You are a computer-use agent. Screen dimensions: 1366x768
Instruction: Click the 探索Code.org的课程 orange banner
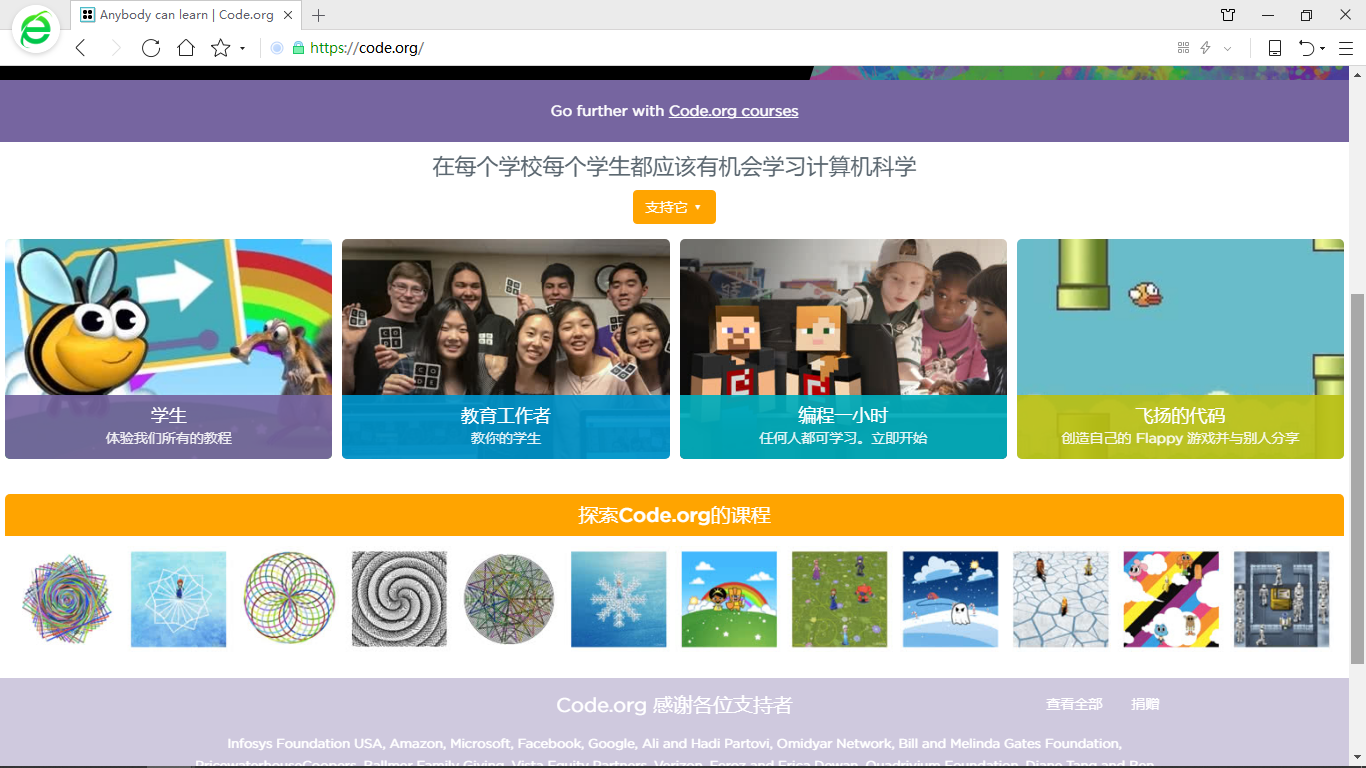pos(674,515)
